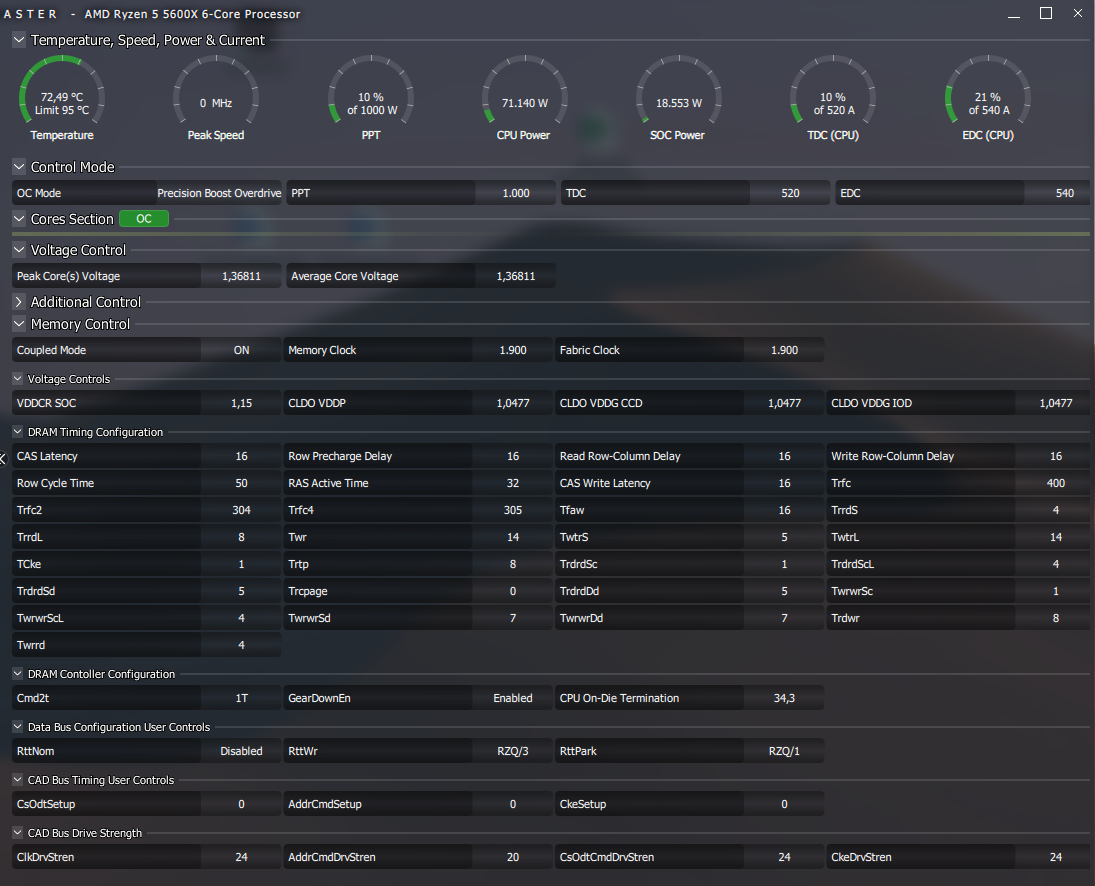Click the PPT value 1.000
Viewport: 1095px width, 886px height.
pos(515,193)
